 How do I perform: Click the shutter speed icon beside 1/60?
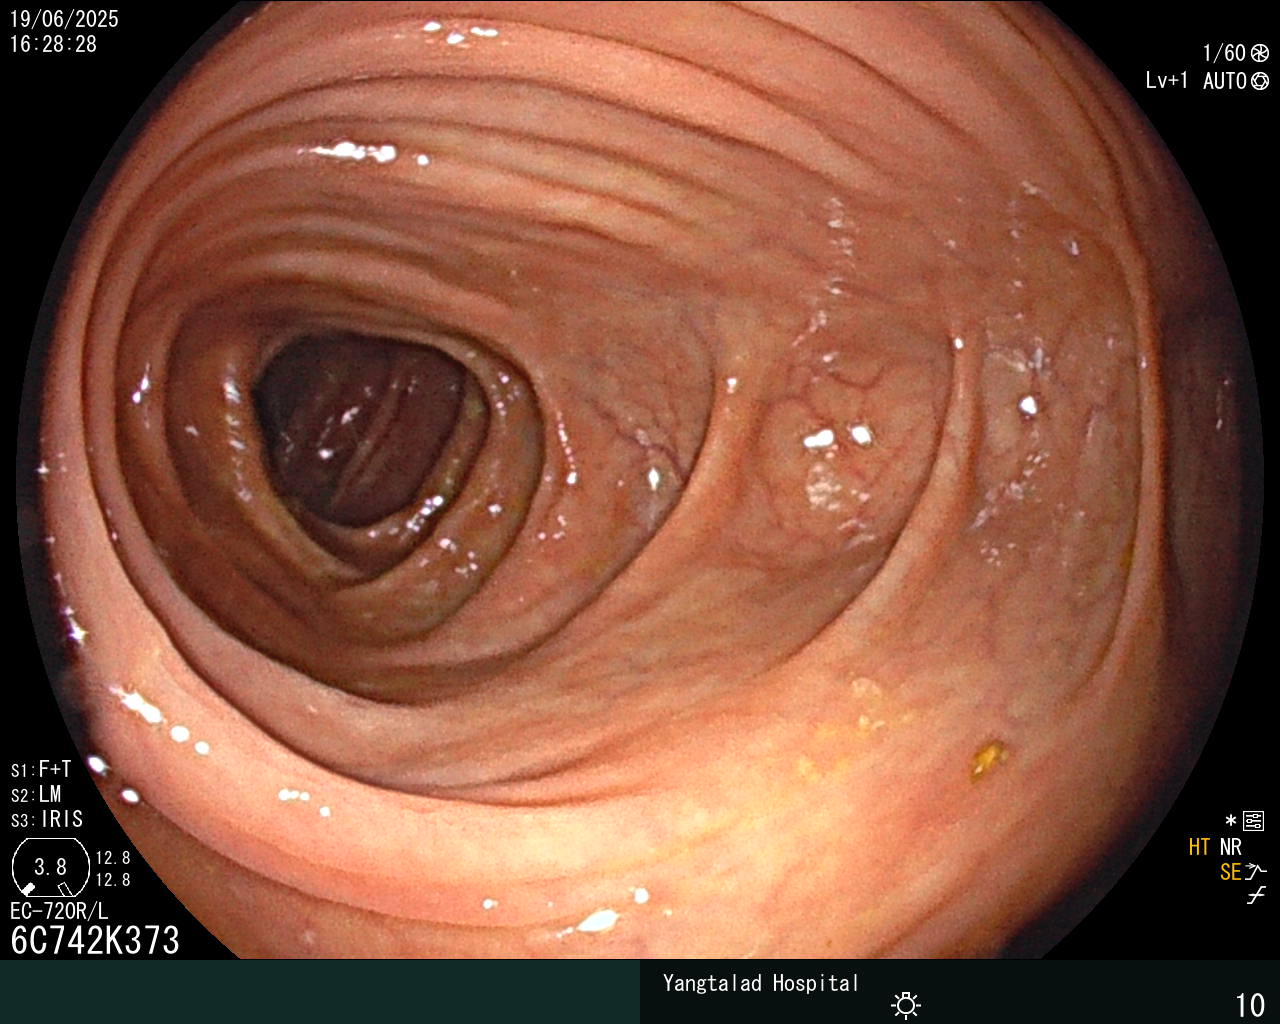[1260, 53]
